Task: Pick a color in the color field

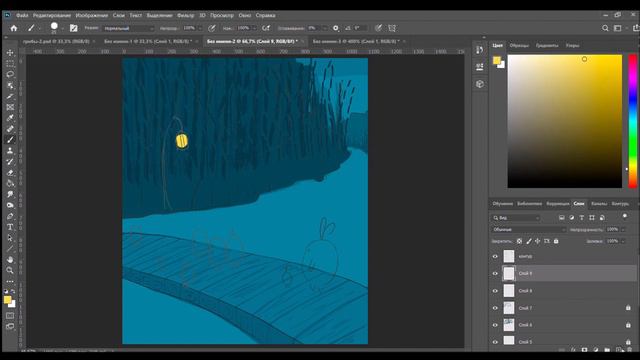Action: pos(565,121)
